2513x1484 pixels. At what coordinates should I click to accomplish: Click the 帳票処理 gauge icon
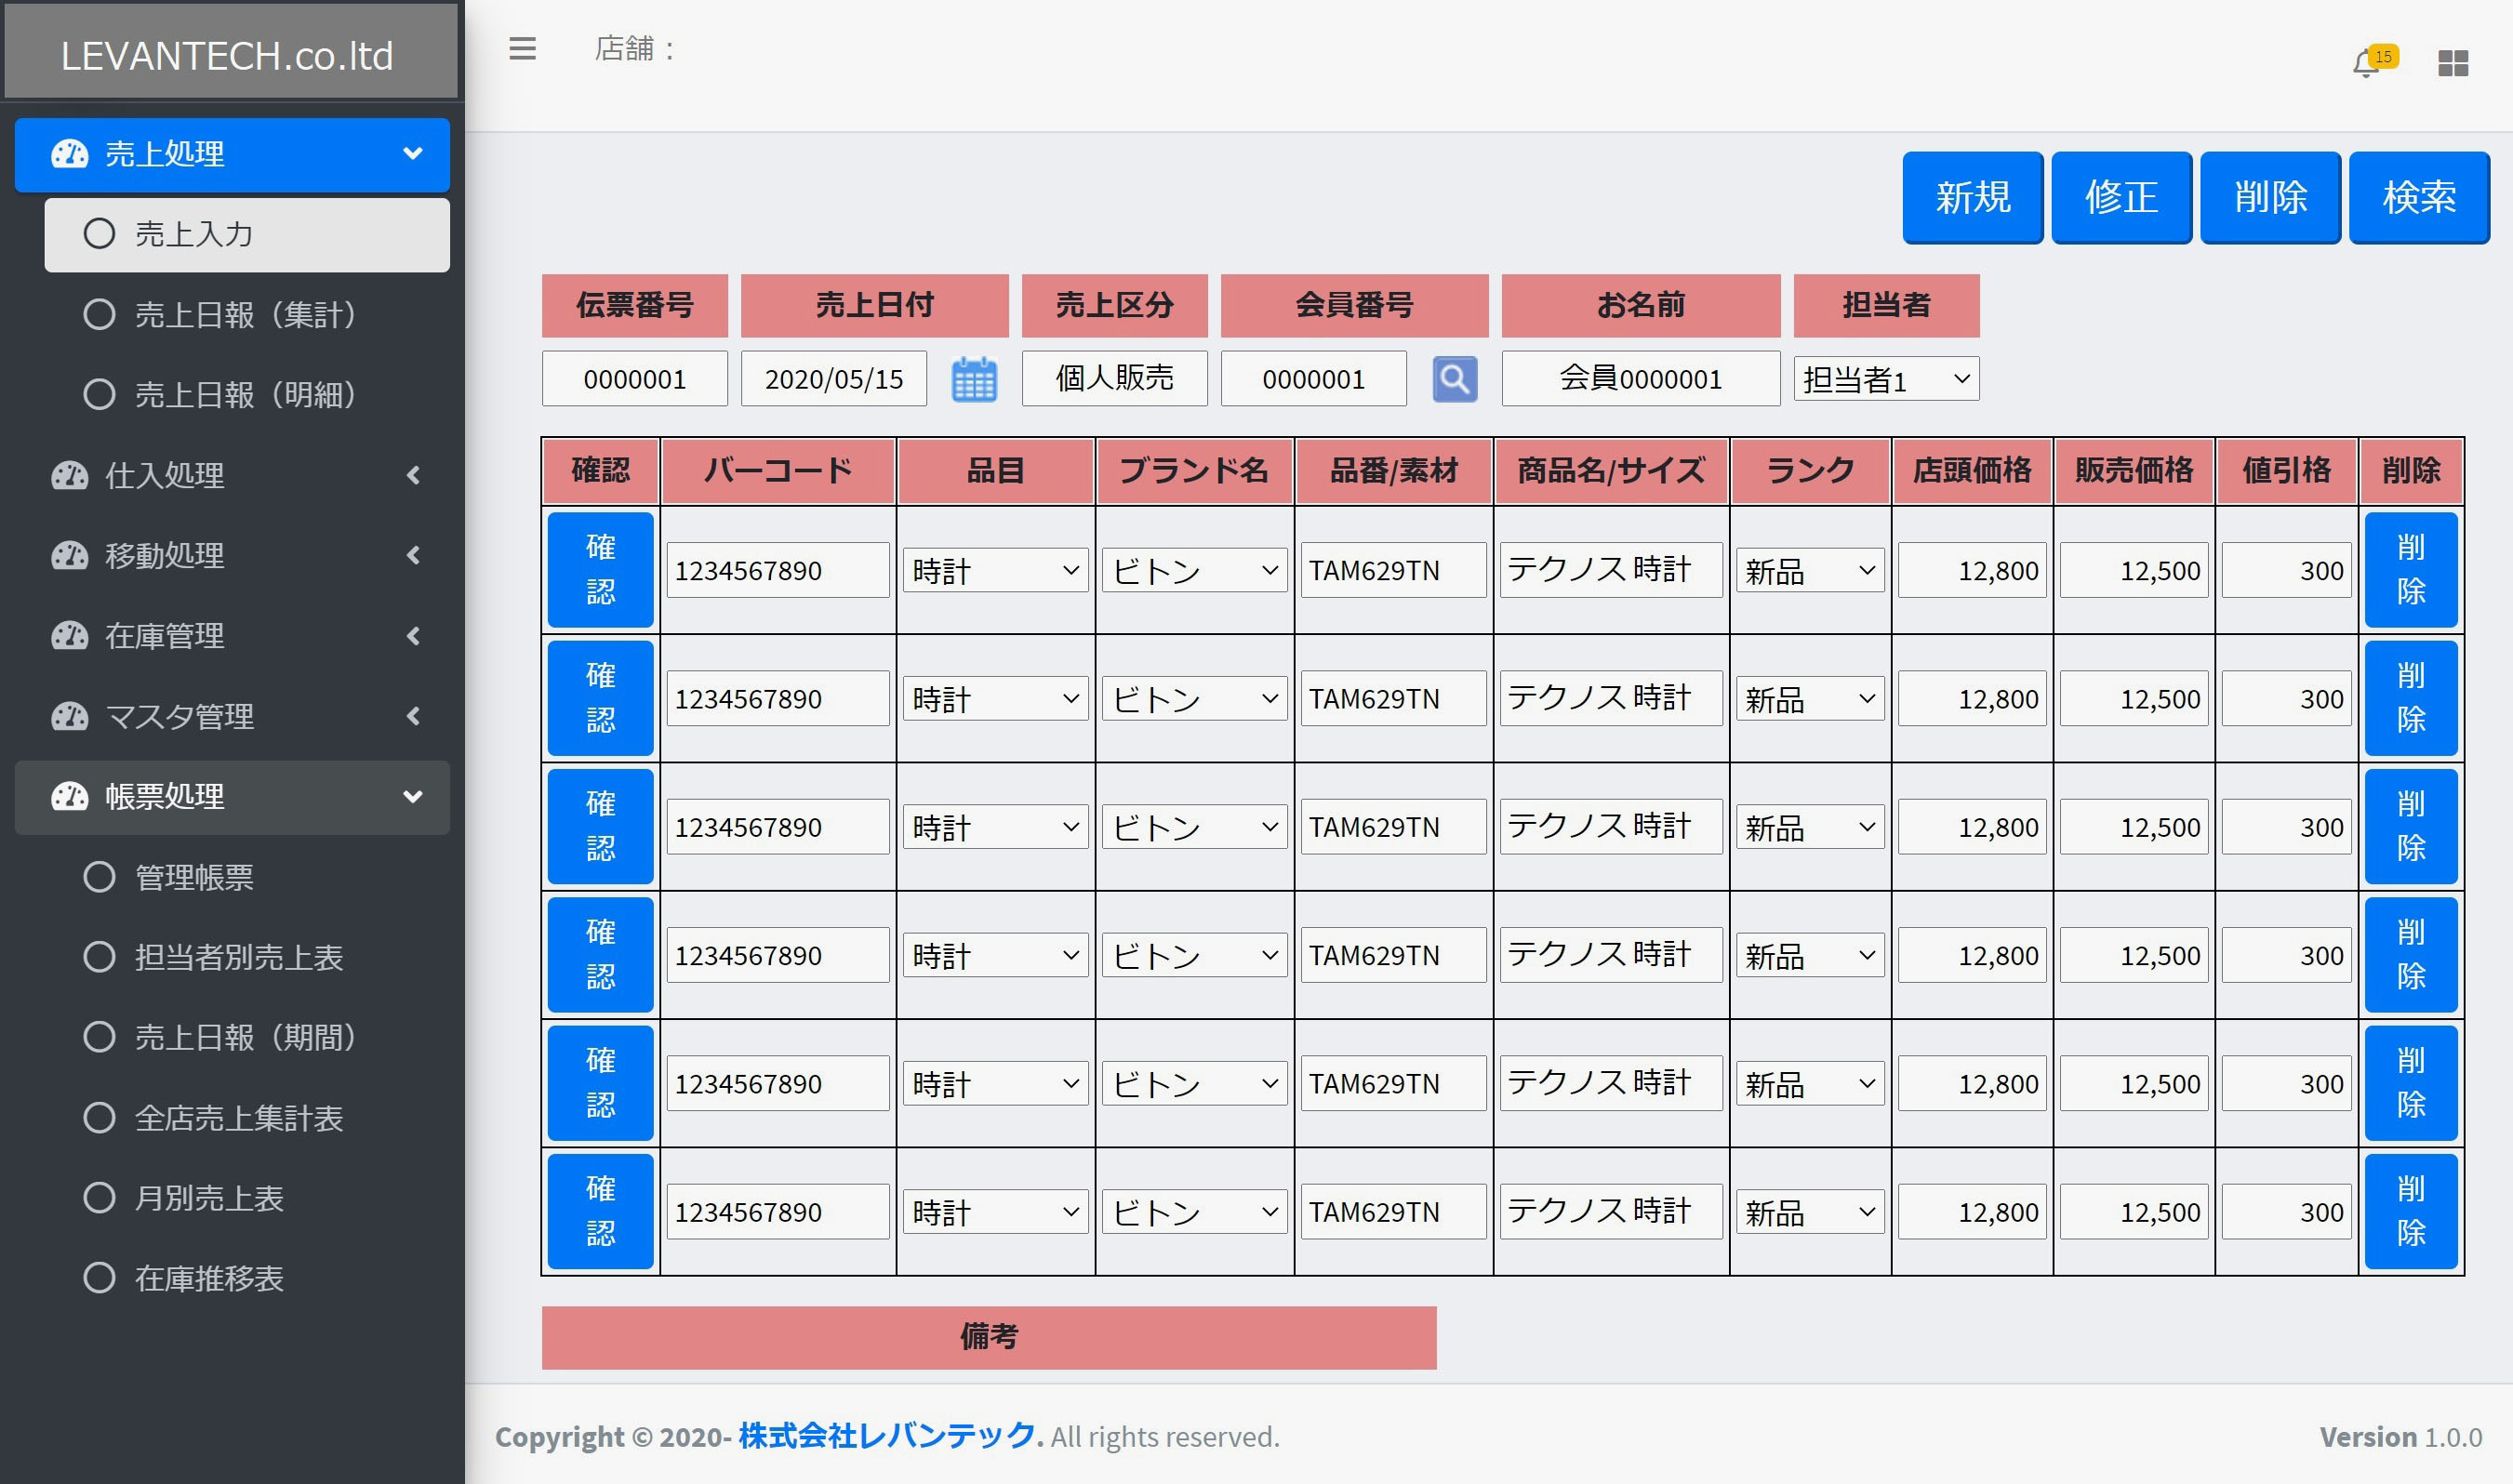[70, 797]
